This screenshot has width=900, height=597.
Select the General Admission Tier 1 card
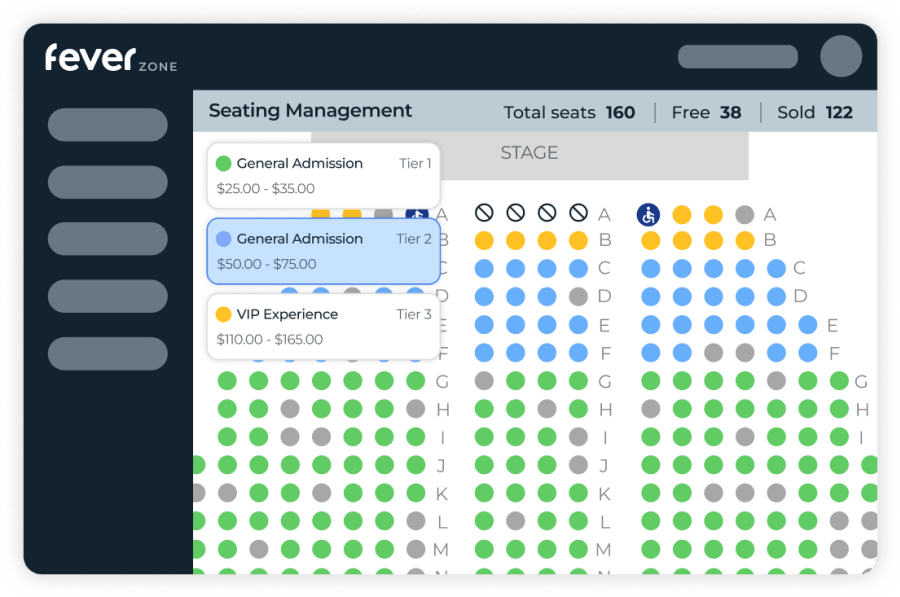(x=322, y=175)
